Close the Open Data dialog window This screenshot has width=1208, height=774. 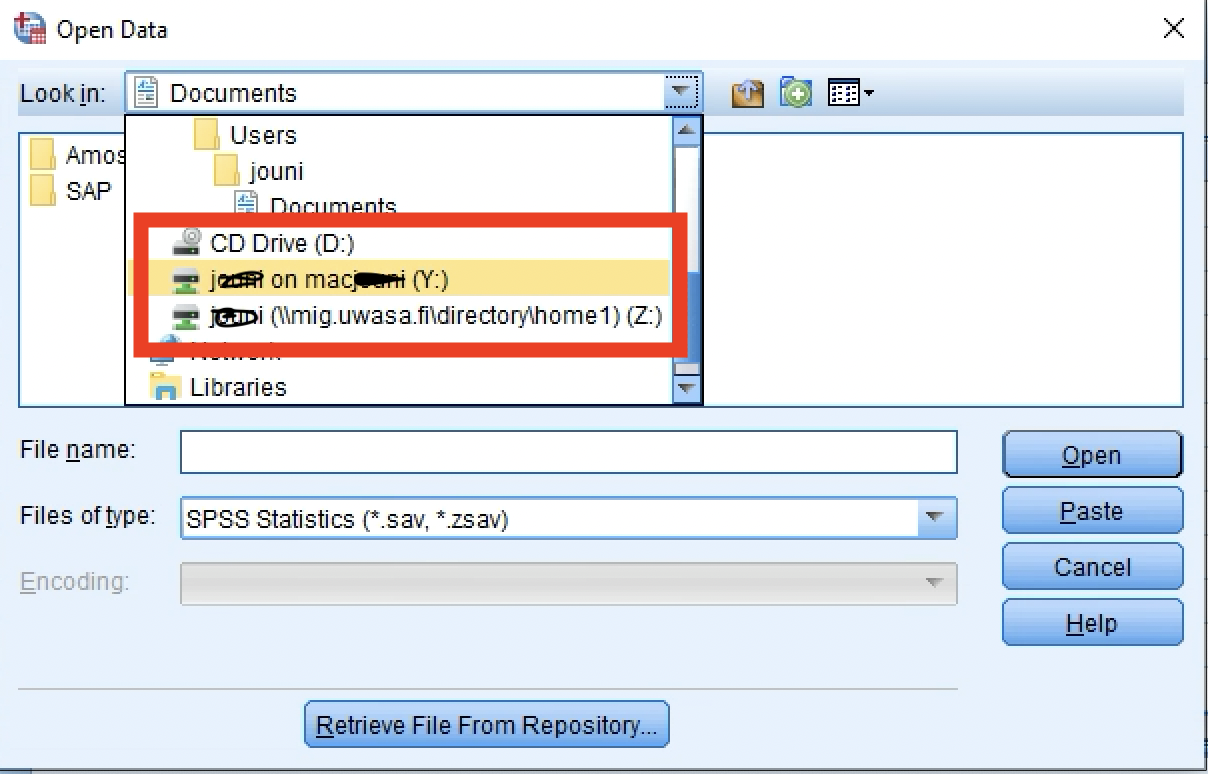click(1174, 28)
